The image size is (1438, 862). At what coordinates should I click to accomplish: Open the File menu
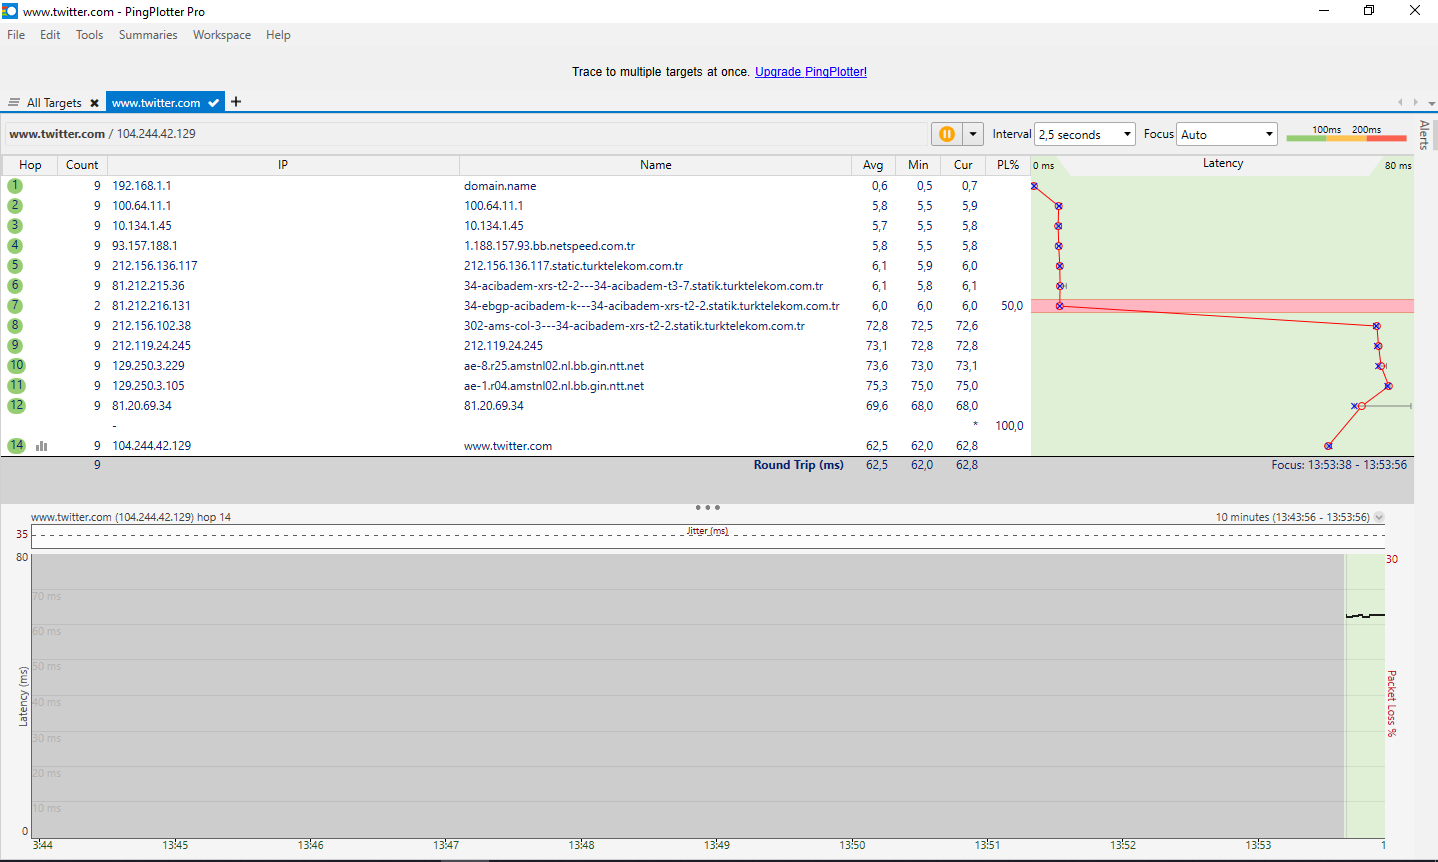coord(16,35)
